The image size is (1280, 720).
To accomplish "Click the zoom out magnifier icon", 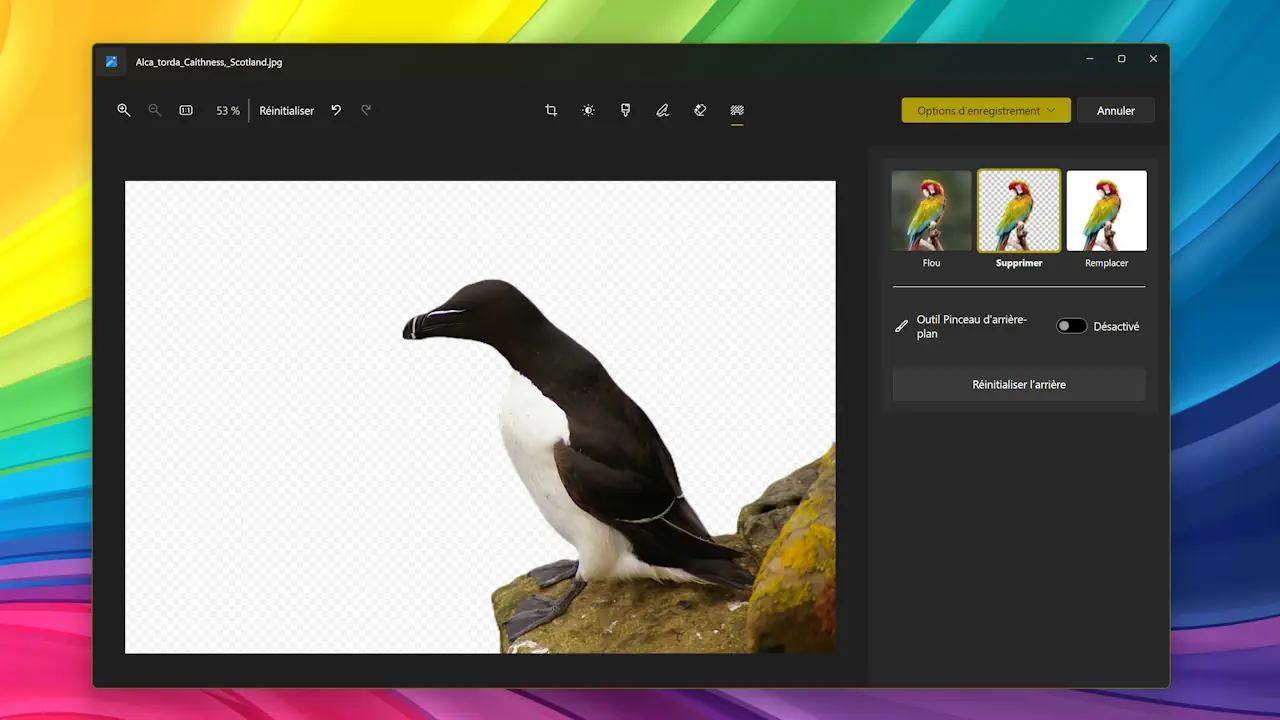I will click(155, 110).
